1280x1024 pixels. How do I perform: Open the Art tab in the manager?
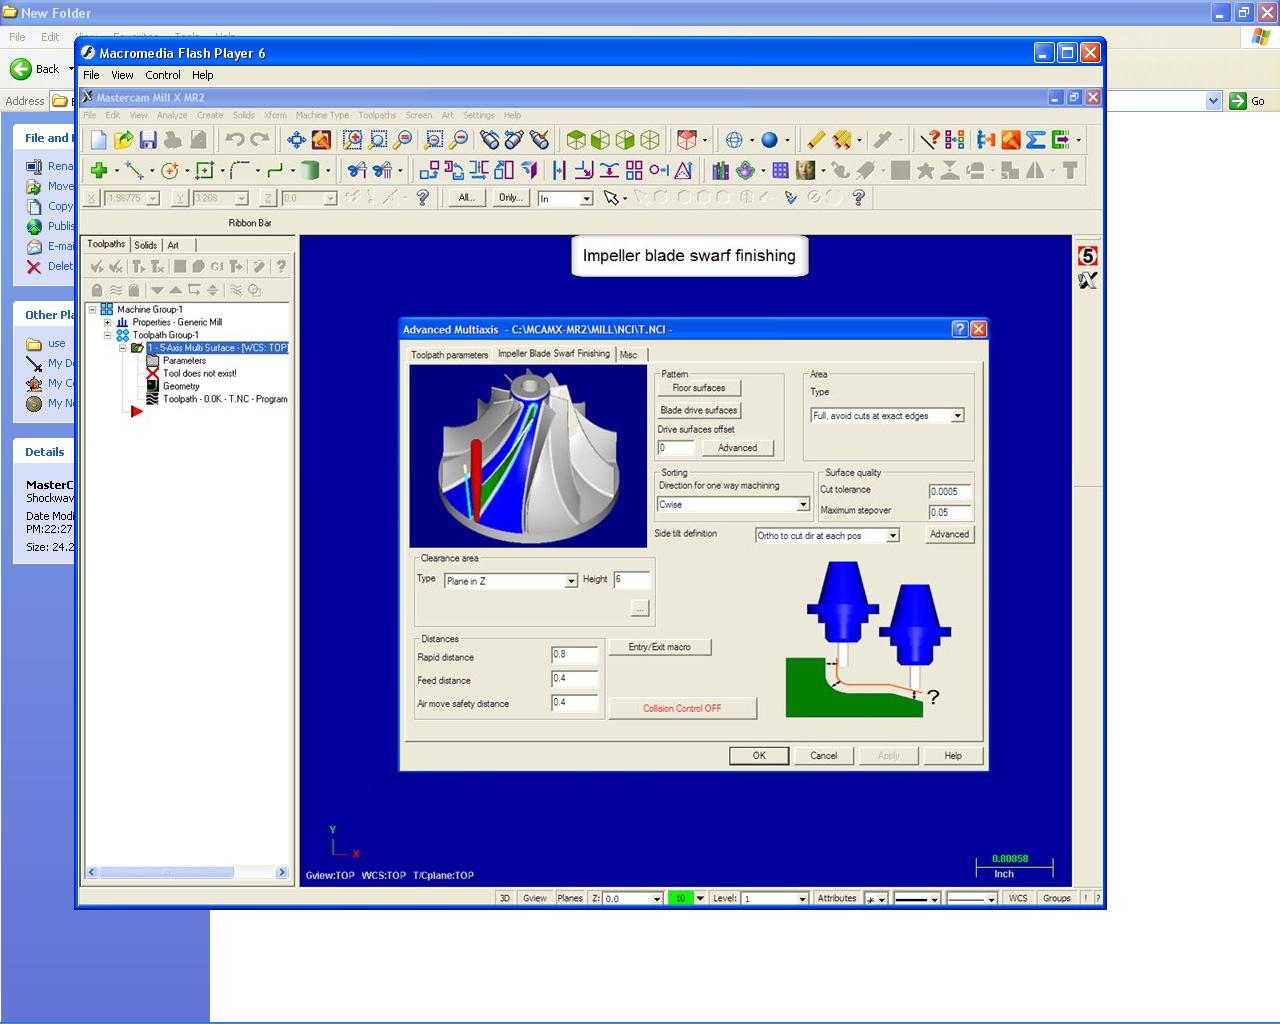(x=173, y=245)
